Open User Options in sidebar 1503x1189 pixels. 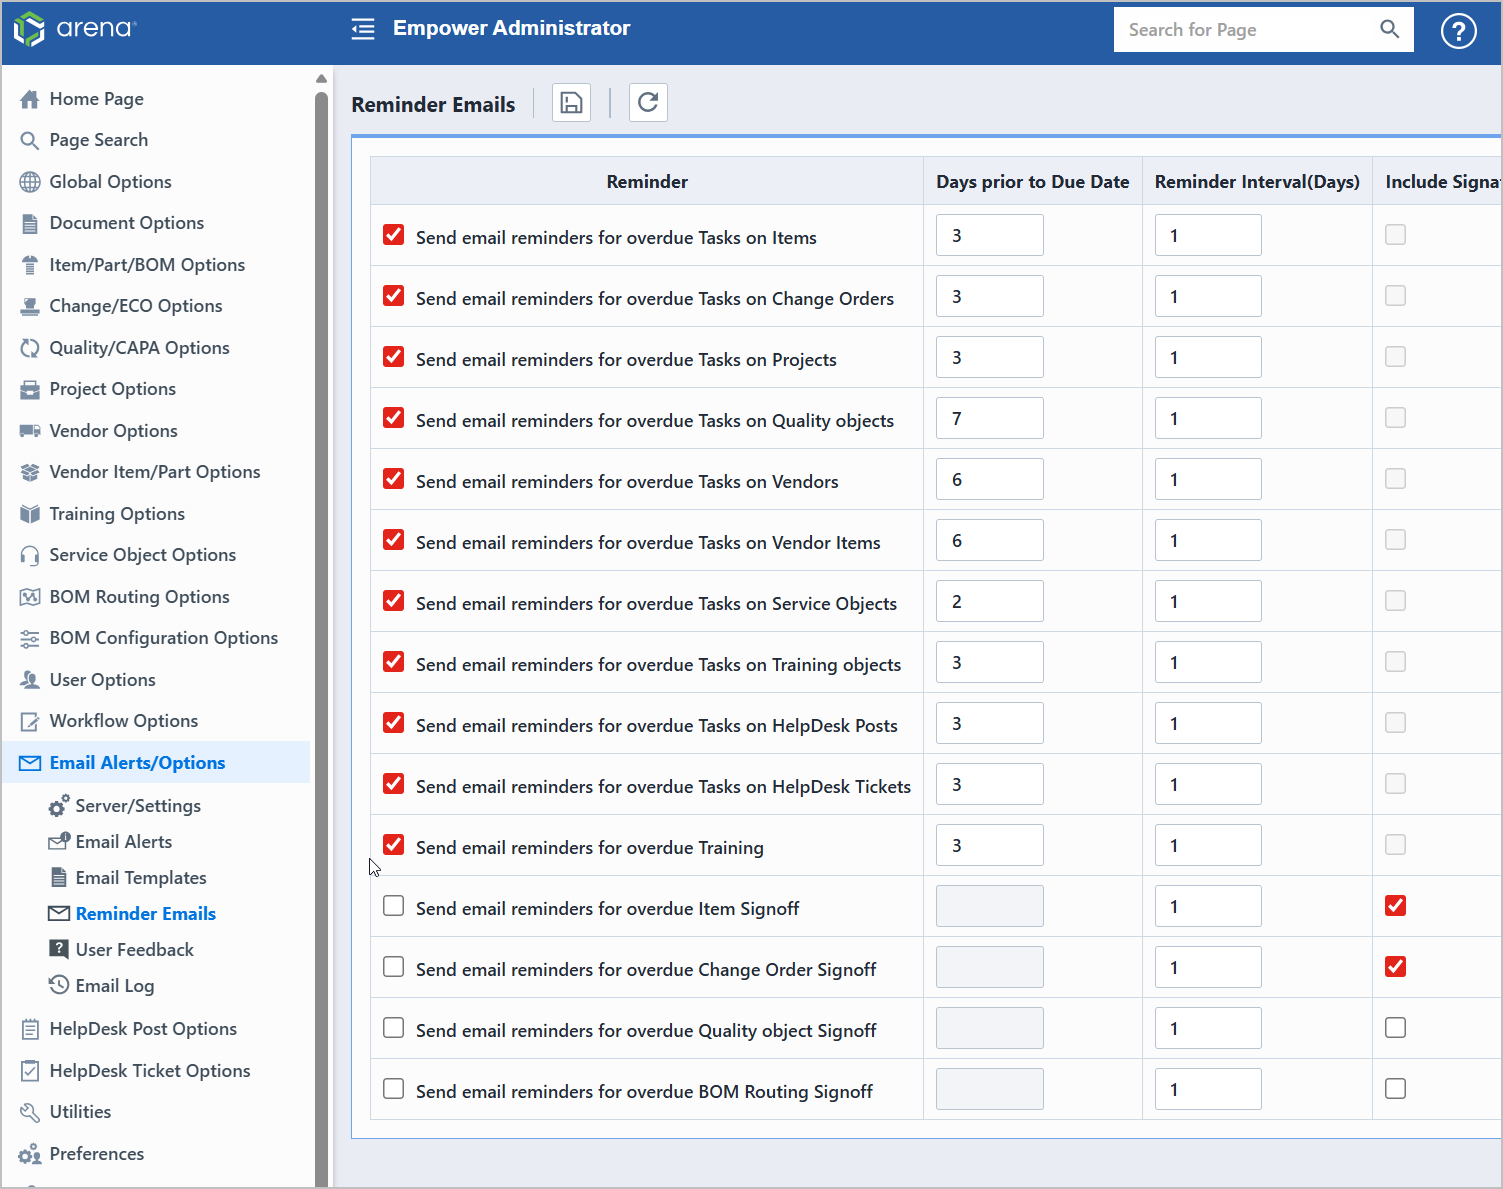103,680
